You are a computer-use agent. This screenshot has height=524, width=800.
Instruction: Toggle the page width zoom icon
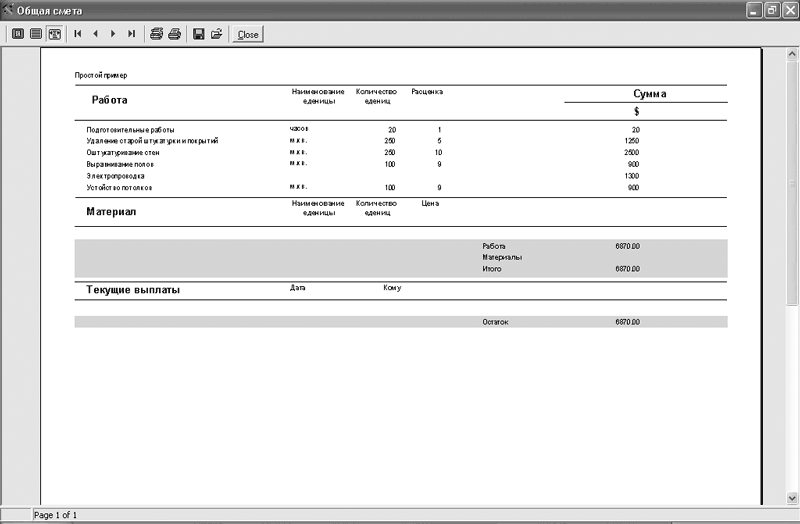[x=55, y=34]
